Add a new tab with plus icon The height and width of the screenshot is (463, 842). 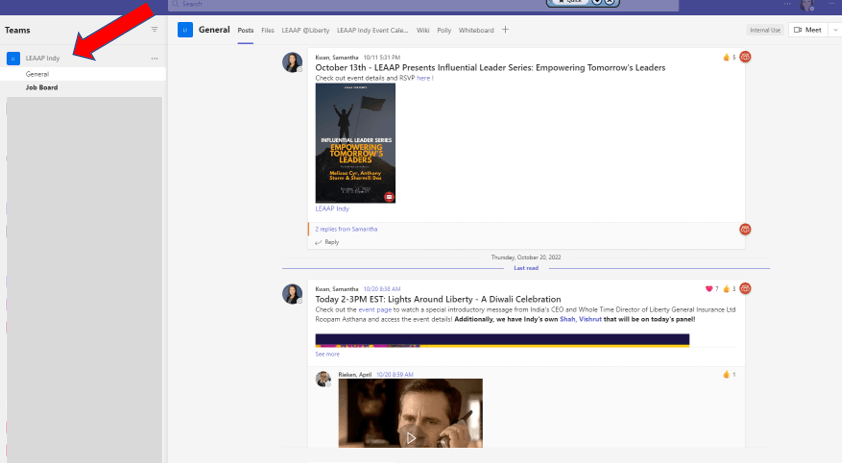coord(505,30)
